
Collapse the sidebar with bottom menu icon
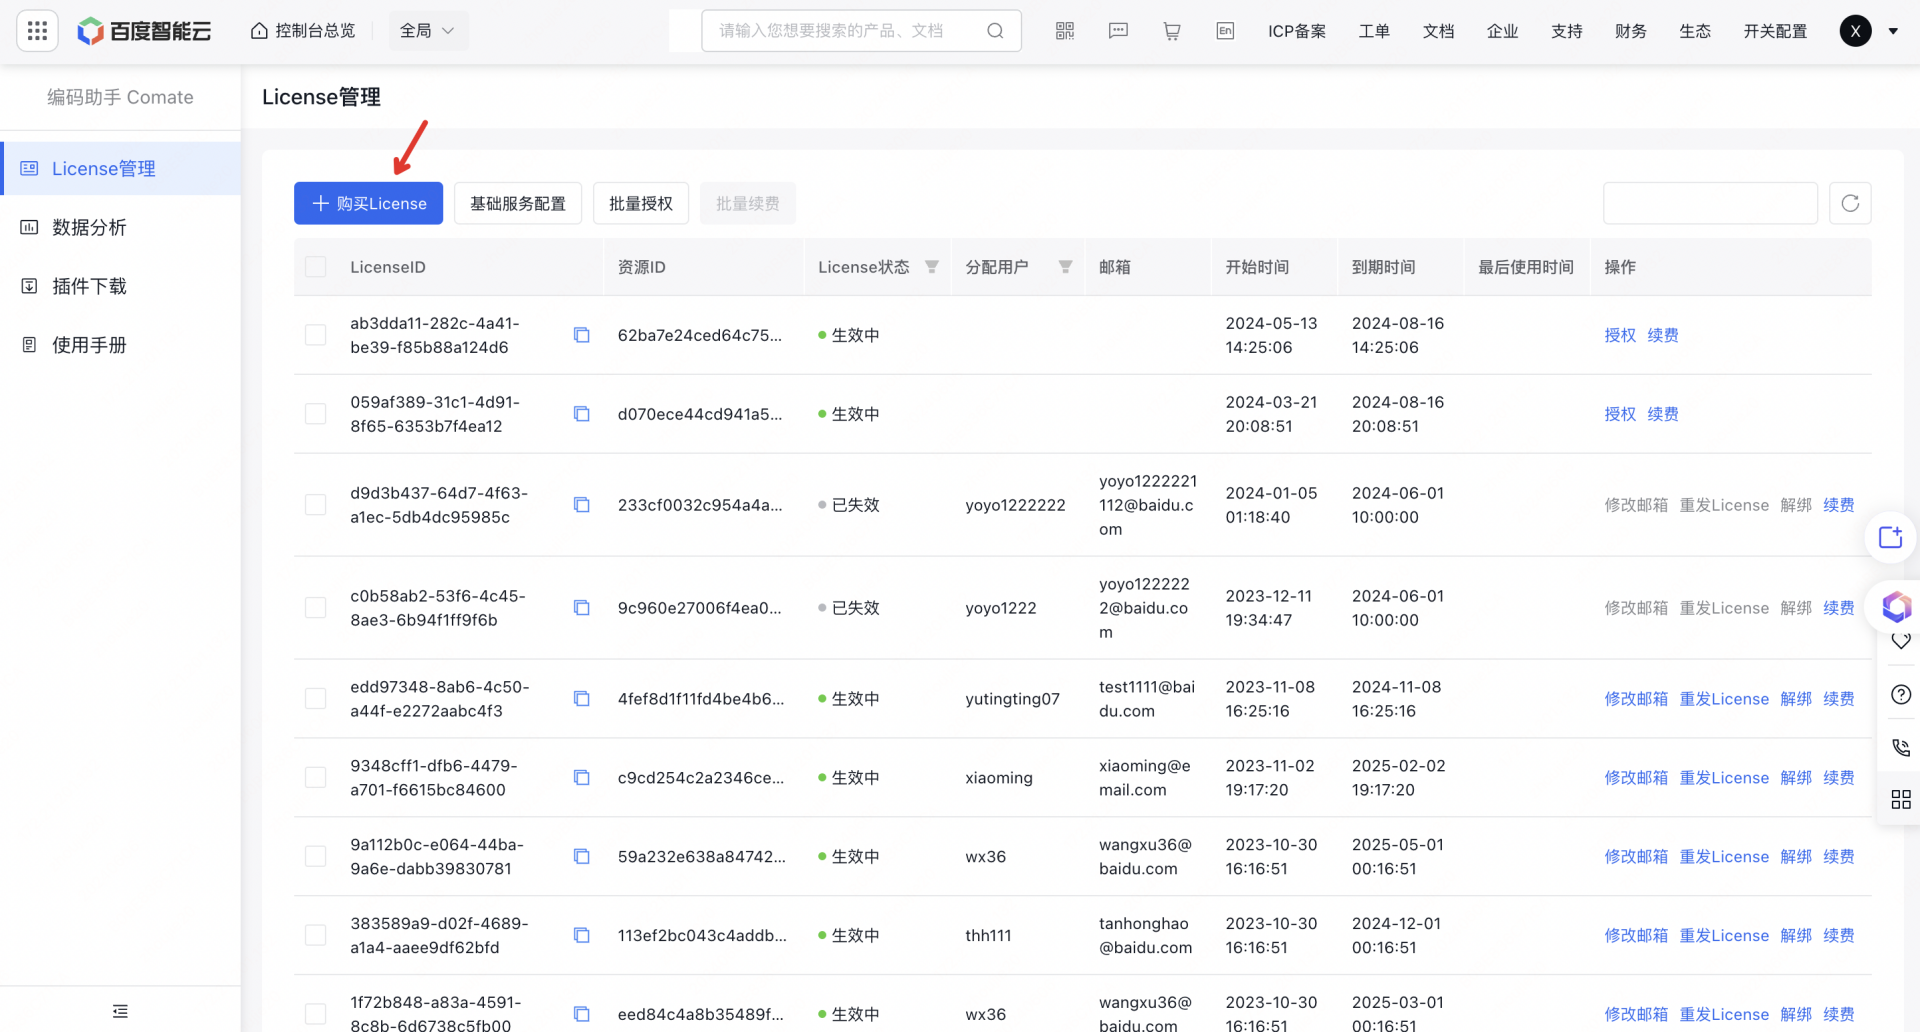pyautogui.click(x=120, y=1011)
